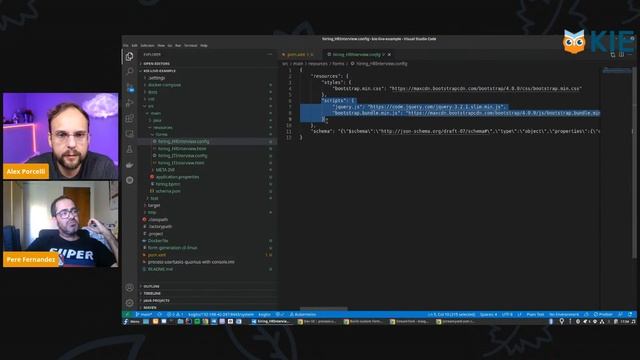Click the UTF-8 encoding status item
Image resolution: width=640 pixels, height=360 pixels.
[x=507, y=315]
